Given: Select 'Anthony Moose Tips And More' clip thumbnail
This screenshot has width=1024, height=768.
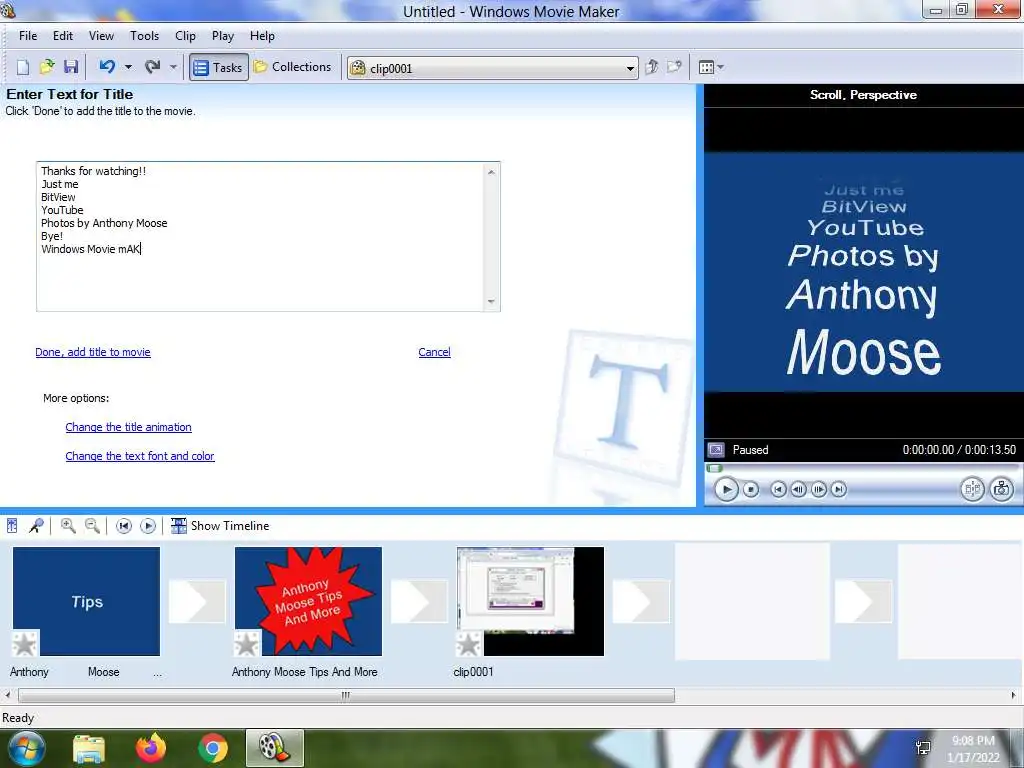Looking at the screenshot, I should point(308,601).
